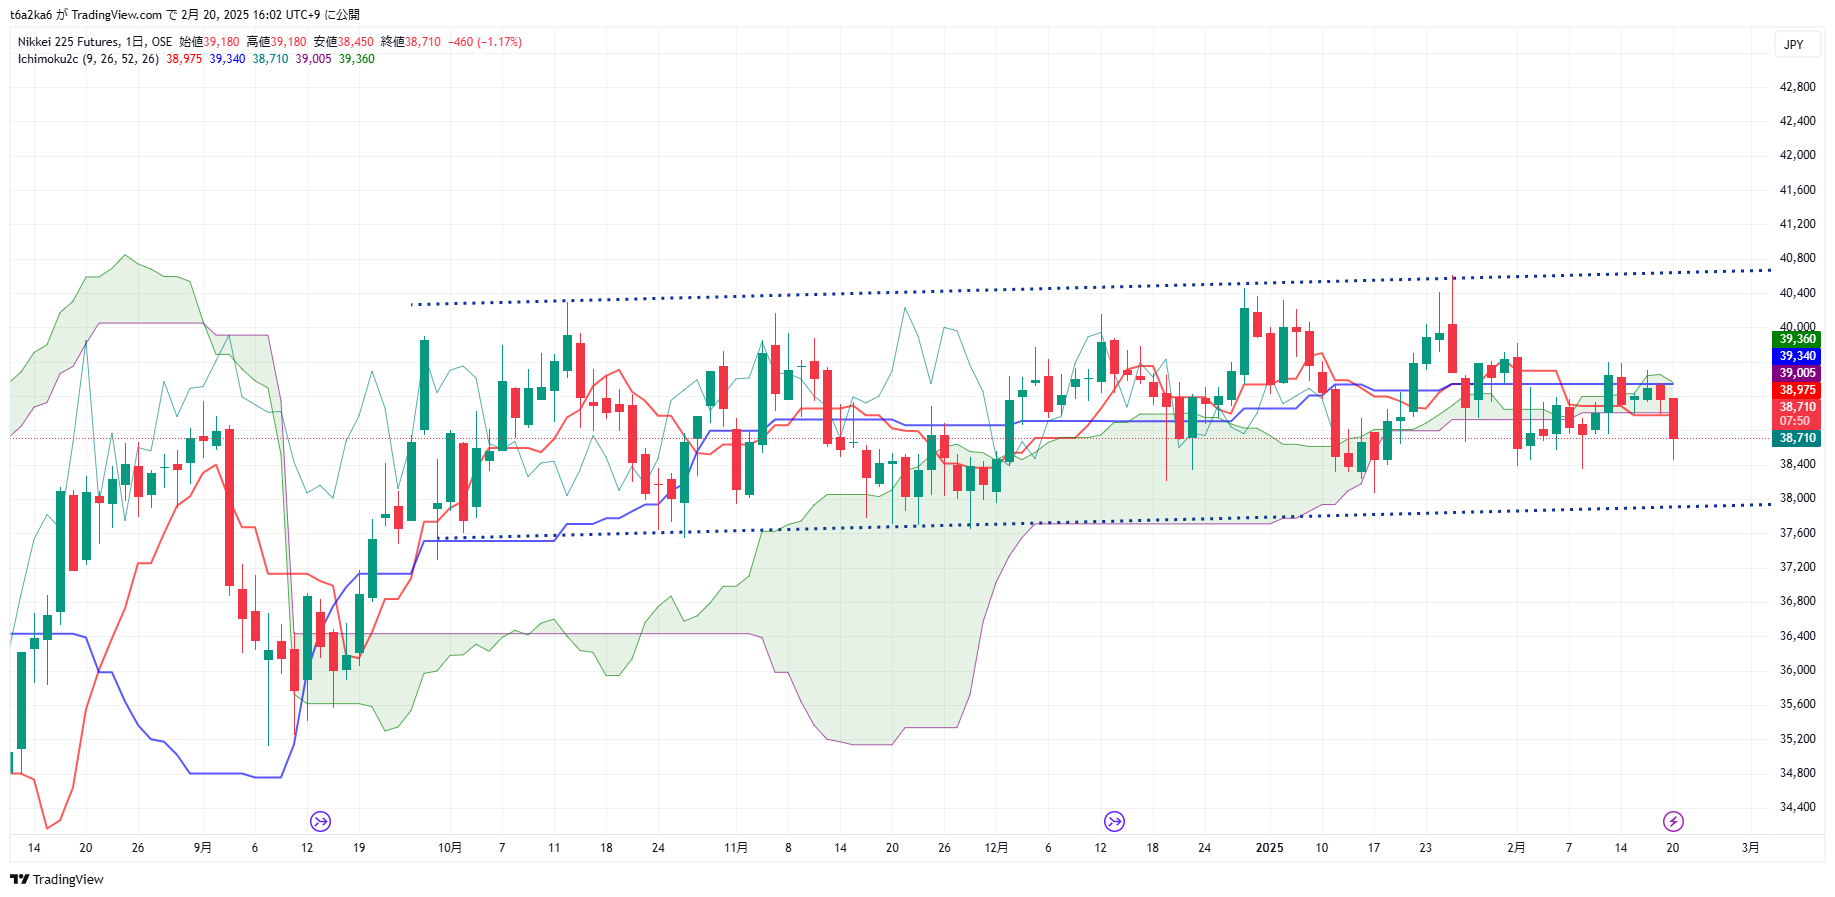Click the event marker icon near September 12
Image resolution: width=1835 pixels, height=897 pixels.
coord(320,821)
